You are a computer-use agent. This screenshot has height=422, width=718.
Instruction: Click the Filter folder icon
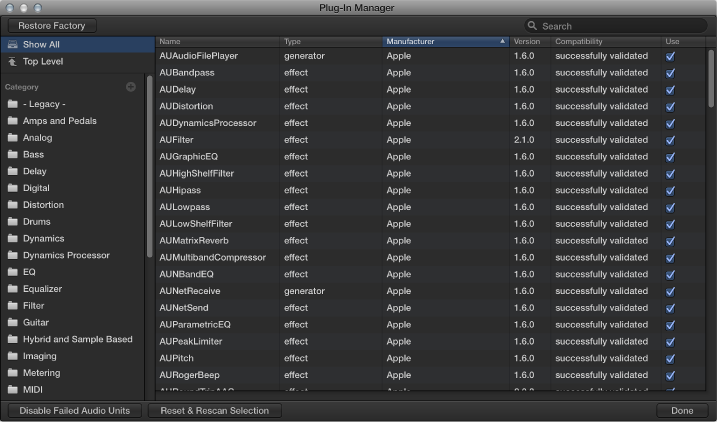[x=13, y=305]
